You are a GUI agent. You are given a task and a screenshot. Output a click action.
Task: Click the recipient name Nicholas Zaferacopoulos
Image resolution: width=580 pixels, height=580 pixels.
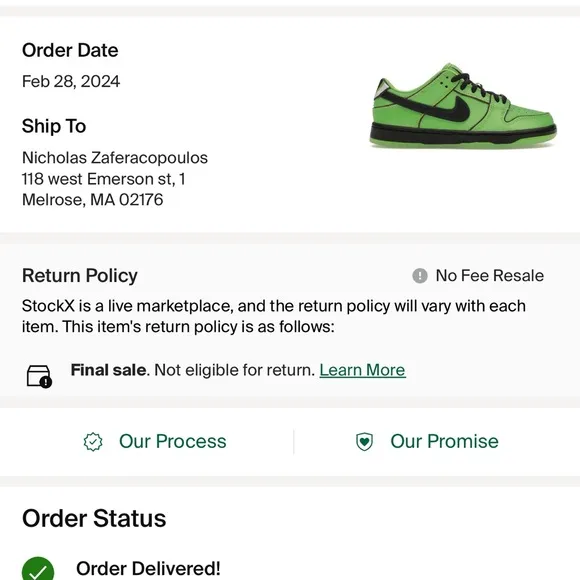point(115,158)
